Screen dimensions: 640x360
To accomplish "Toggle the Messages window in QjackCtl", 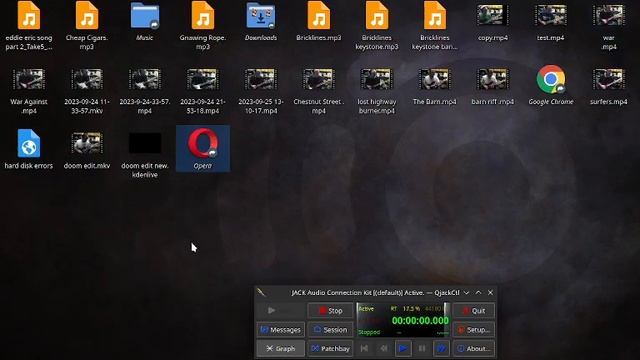I will coord(280,329).
